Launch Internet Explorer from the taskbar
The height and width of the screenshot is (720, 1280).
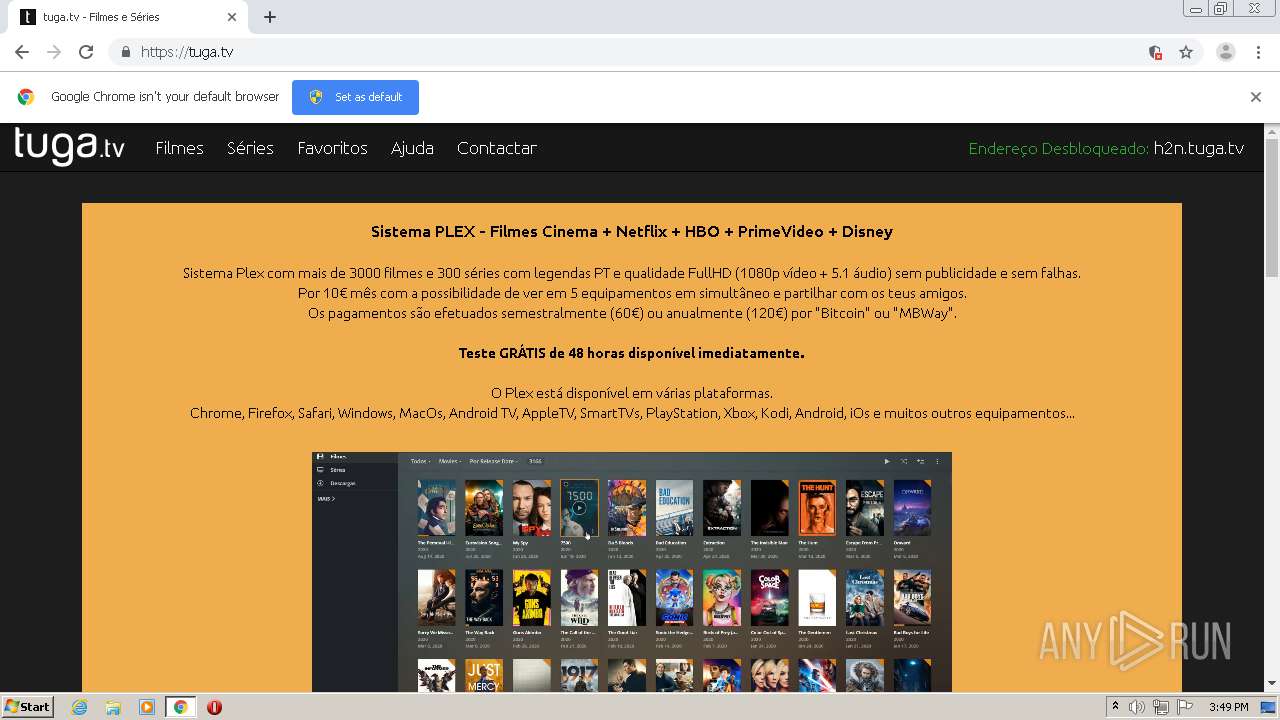(79, 707)
